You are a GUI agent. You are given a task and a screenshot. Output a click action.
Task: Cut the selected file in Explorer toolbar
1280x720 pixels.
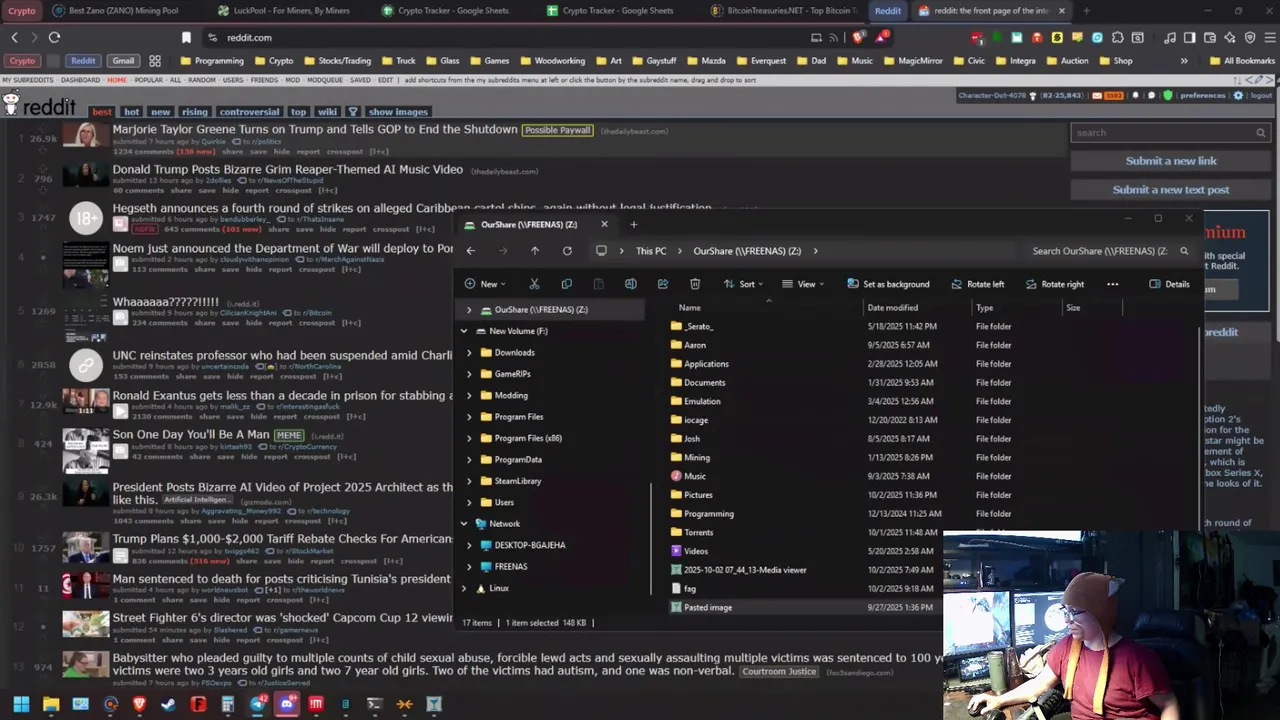coord(534,284)
